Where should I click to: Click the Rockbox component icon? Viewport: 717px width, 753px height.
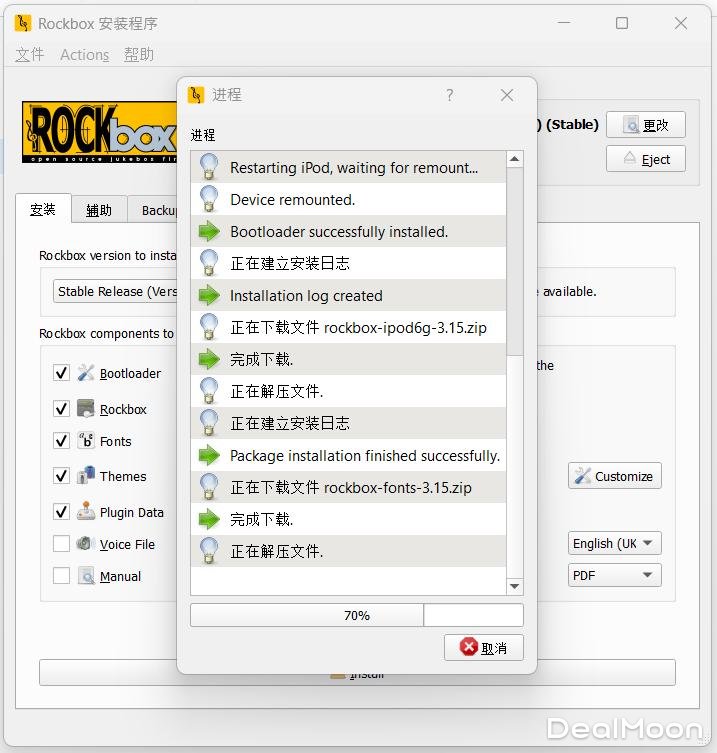coord(86,409)
